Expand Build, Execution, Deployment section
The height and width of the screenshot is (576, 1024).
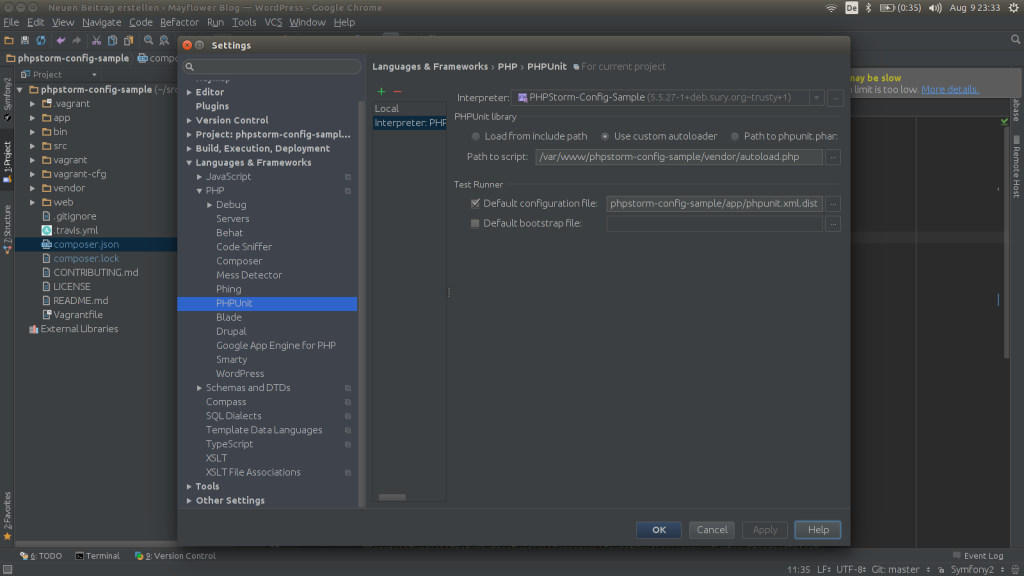[189, 148]
